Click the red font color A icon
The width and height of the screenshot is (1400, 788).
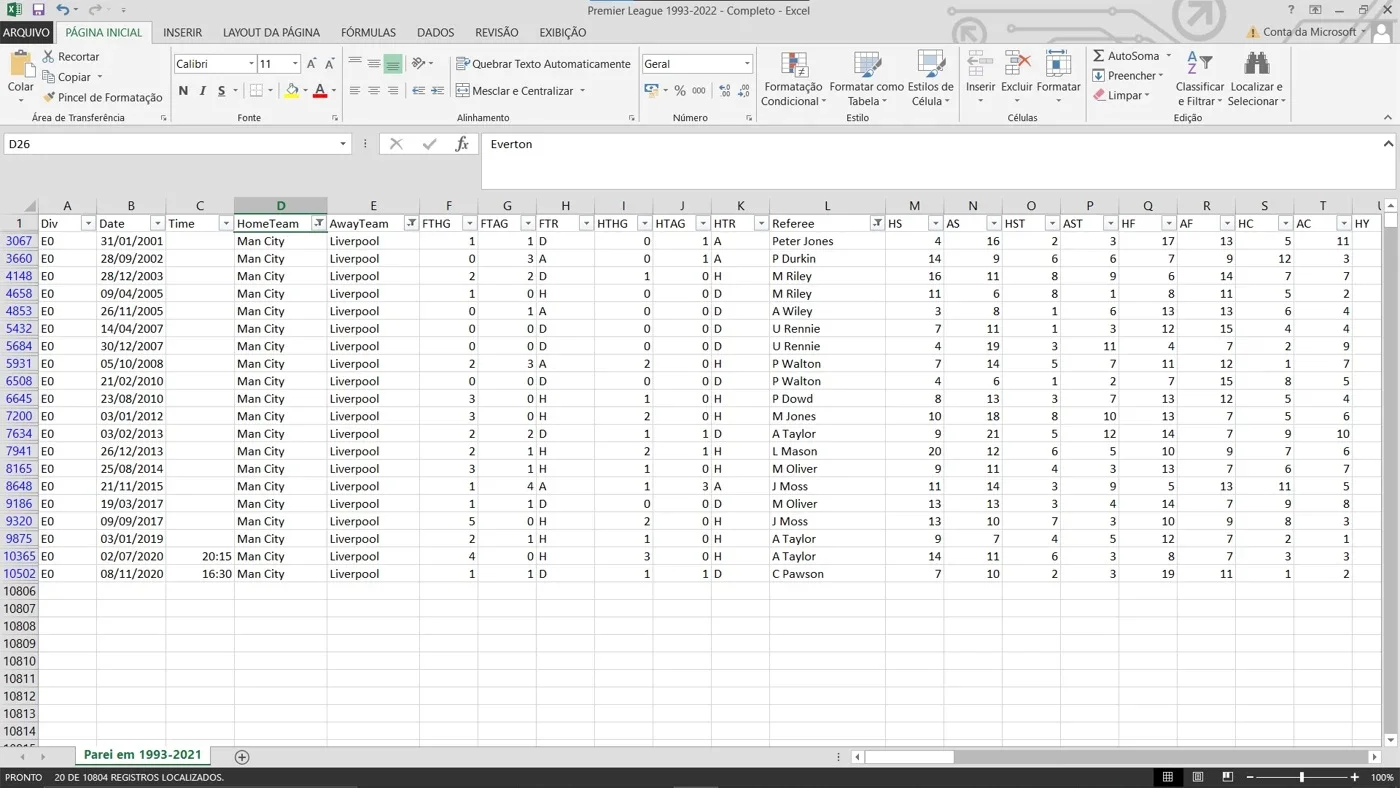[x=320, y=91]
